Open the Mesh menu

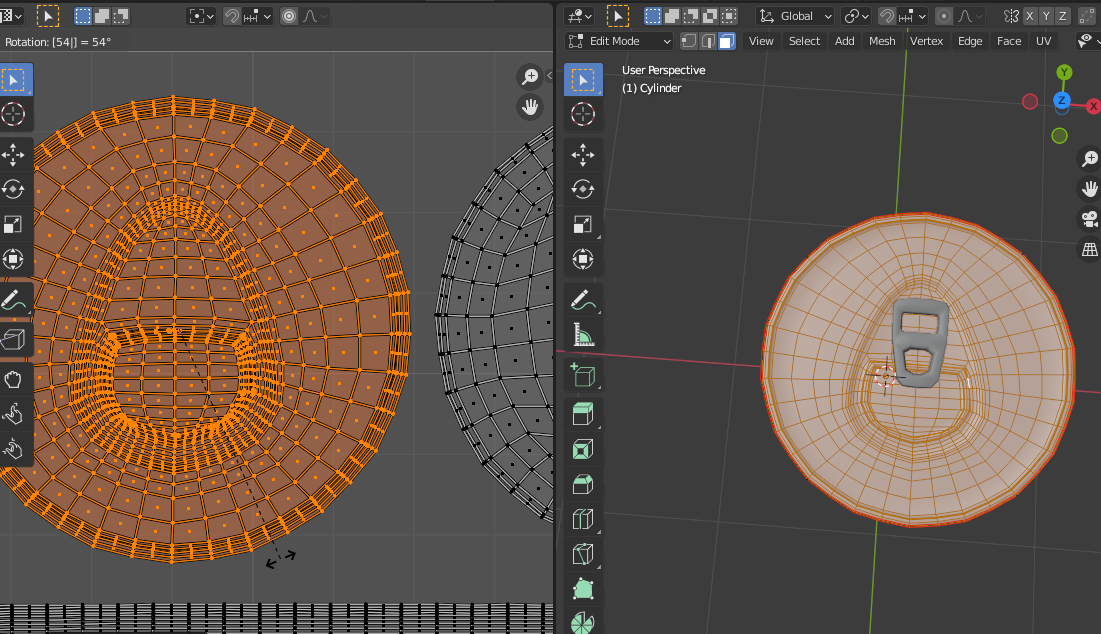[882, 41]
